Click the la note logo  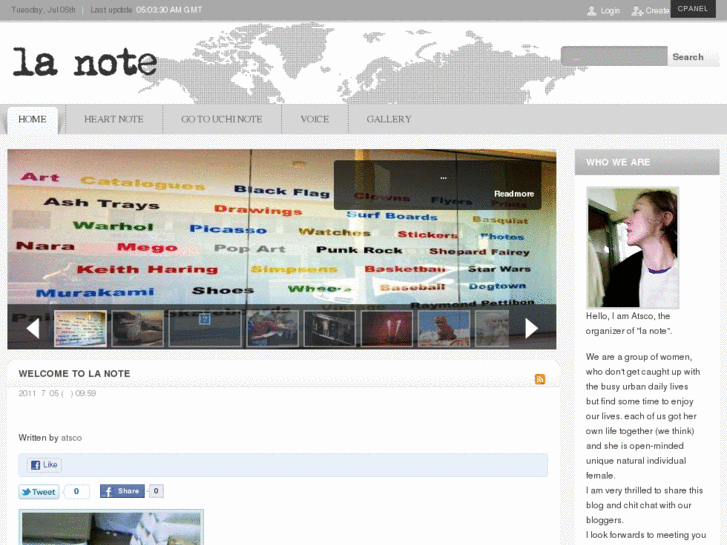pos(85,63)
